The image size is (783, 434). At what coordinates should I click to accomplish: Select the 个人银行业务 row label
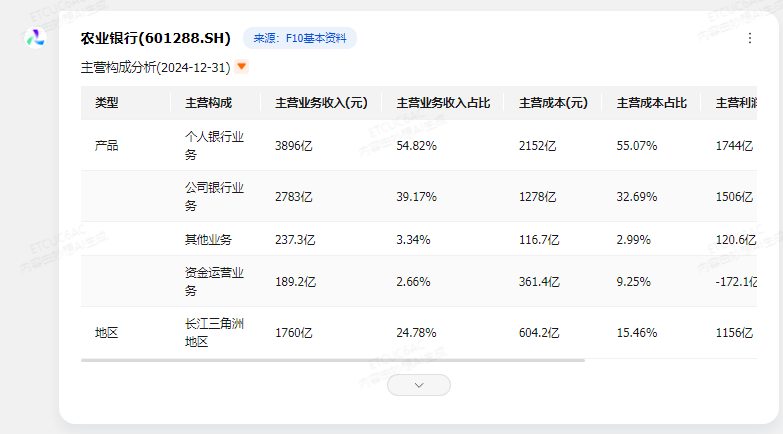pos(214,145)
